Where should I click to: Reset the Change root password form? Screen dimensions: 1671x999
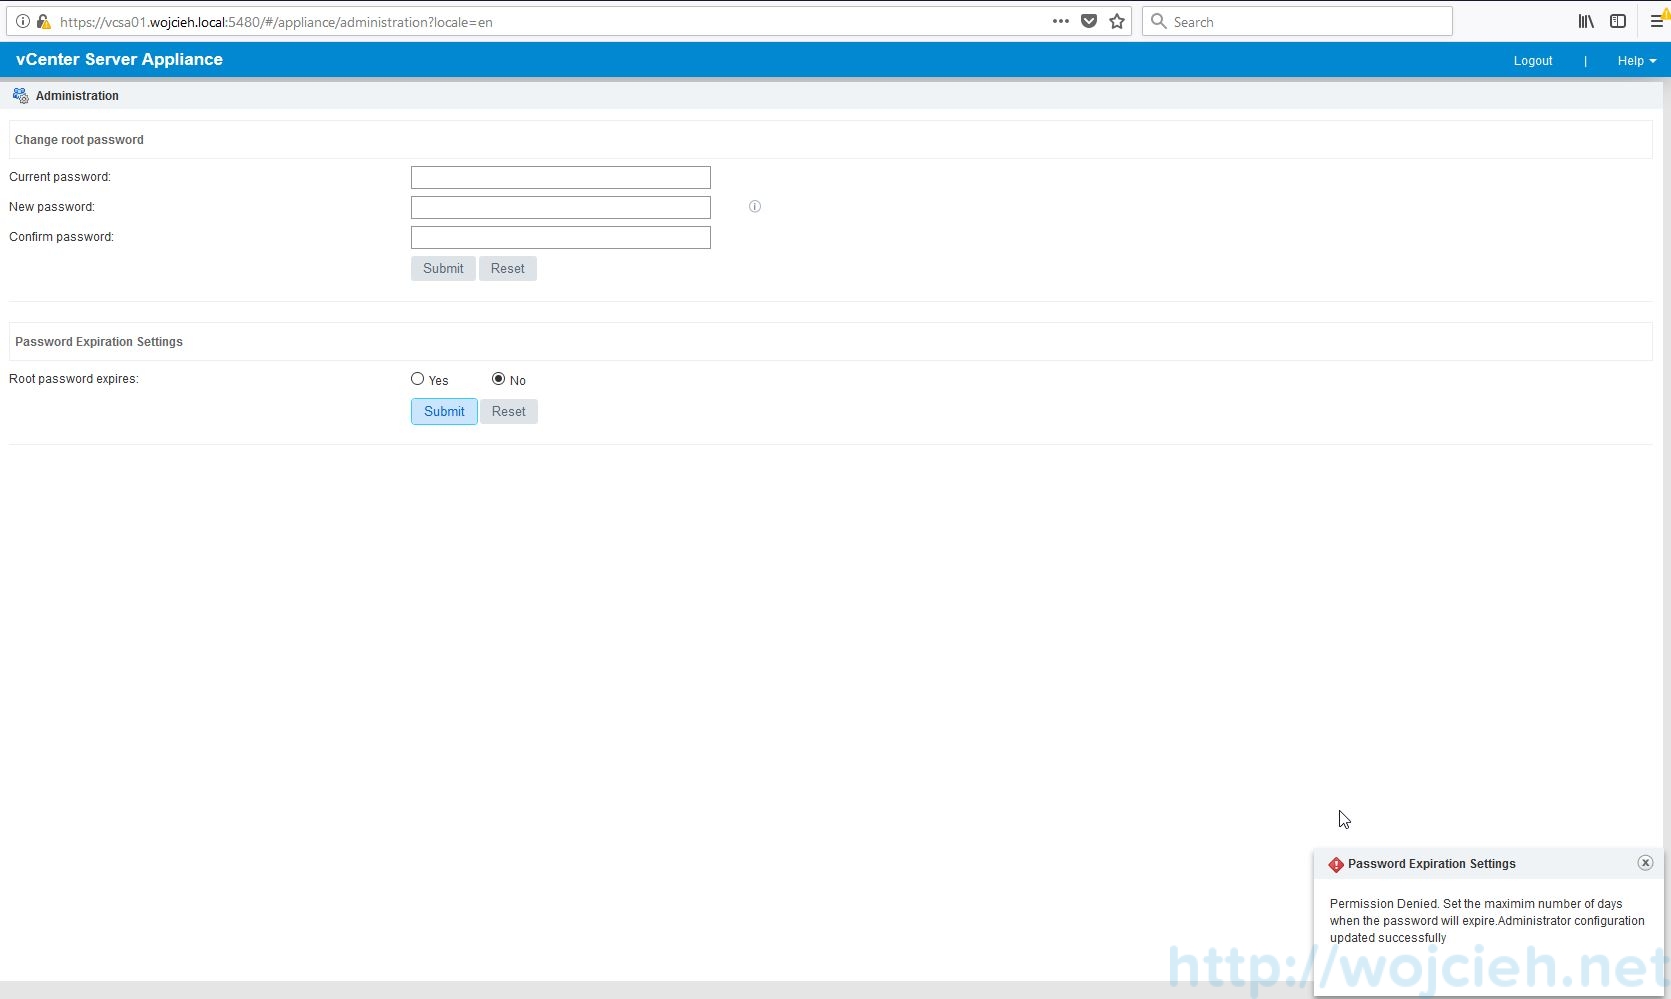pyautogui.click(x=508, y=269)
